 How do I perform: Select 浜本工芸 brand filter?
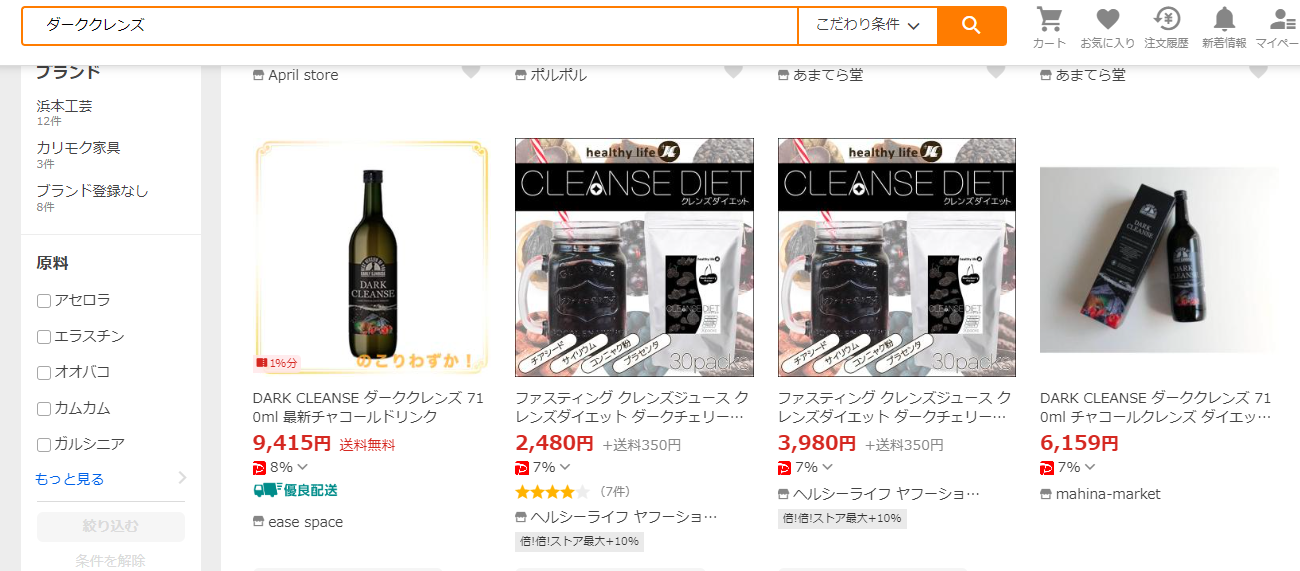pos(65,105)
